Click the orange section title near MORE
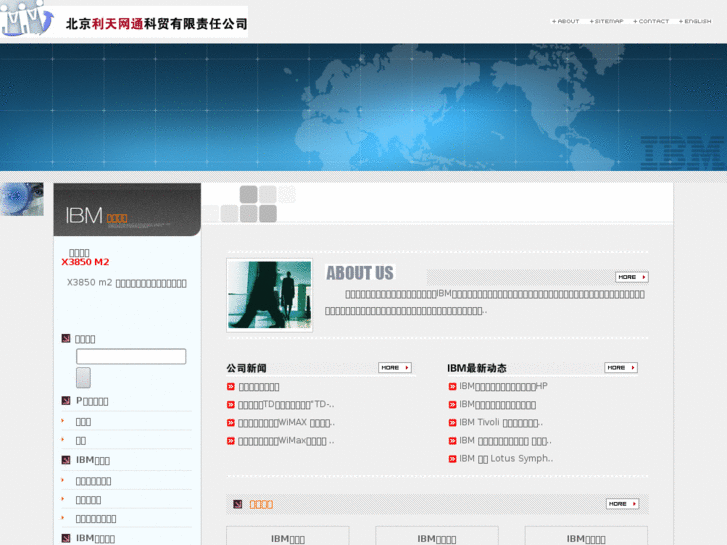The width and height of the screenshot is (727, 545). coord(261,504)
